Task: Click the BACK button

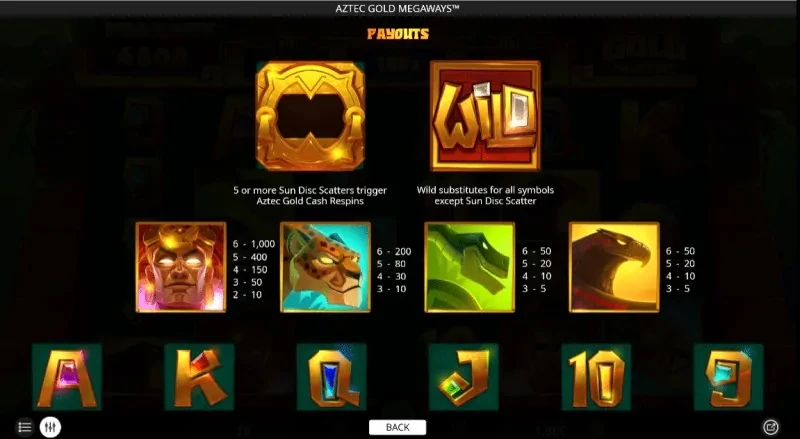Action: tap(397, 427)
